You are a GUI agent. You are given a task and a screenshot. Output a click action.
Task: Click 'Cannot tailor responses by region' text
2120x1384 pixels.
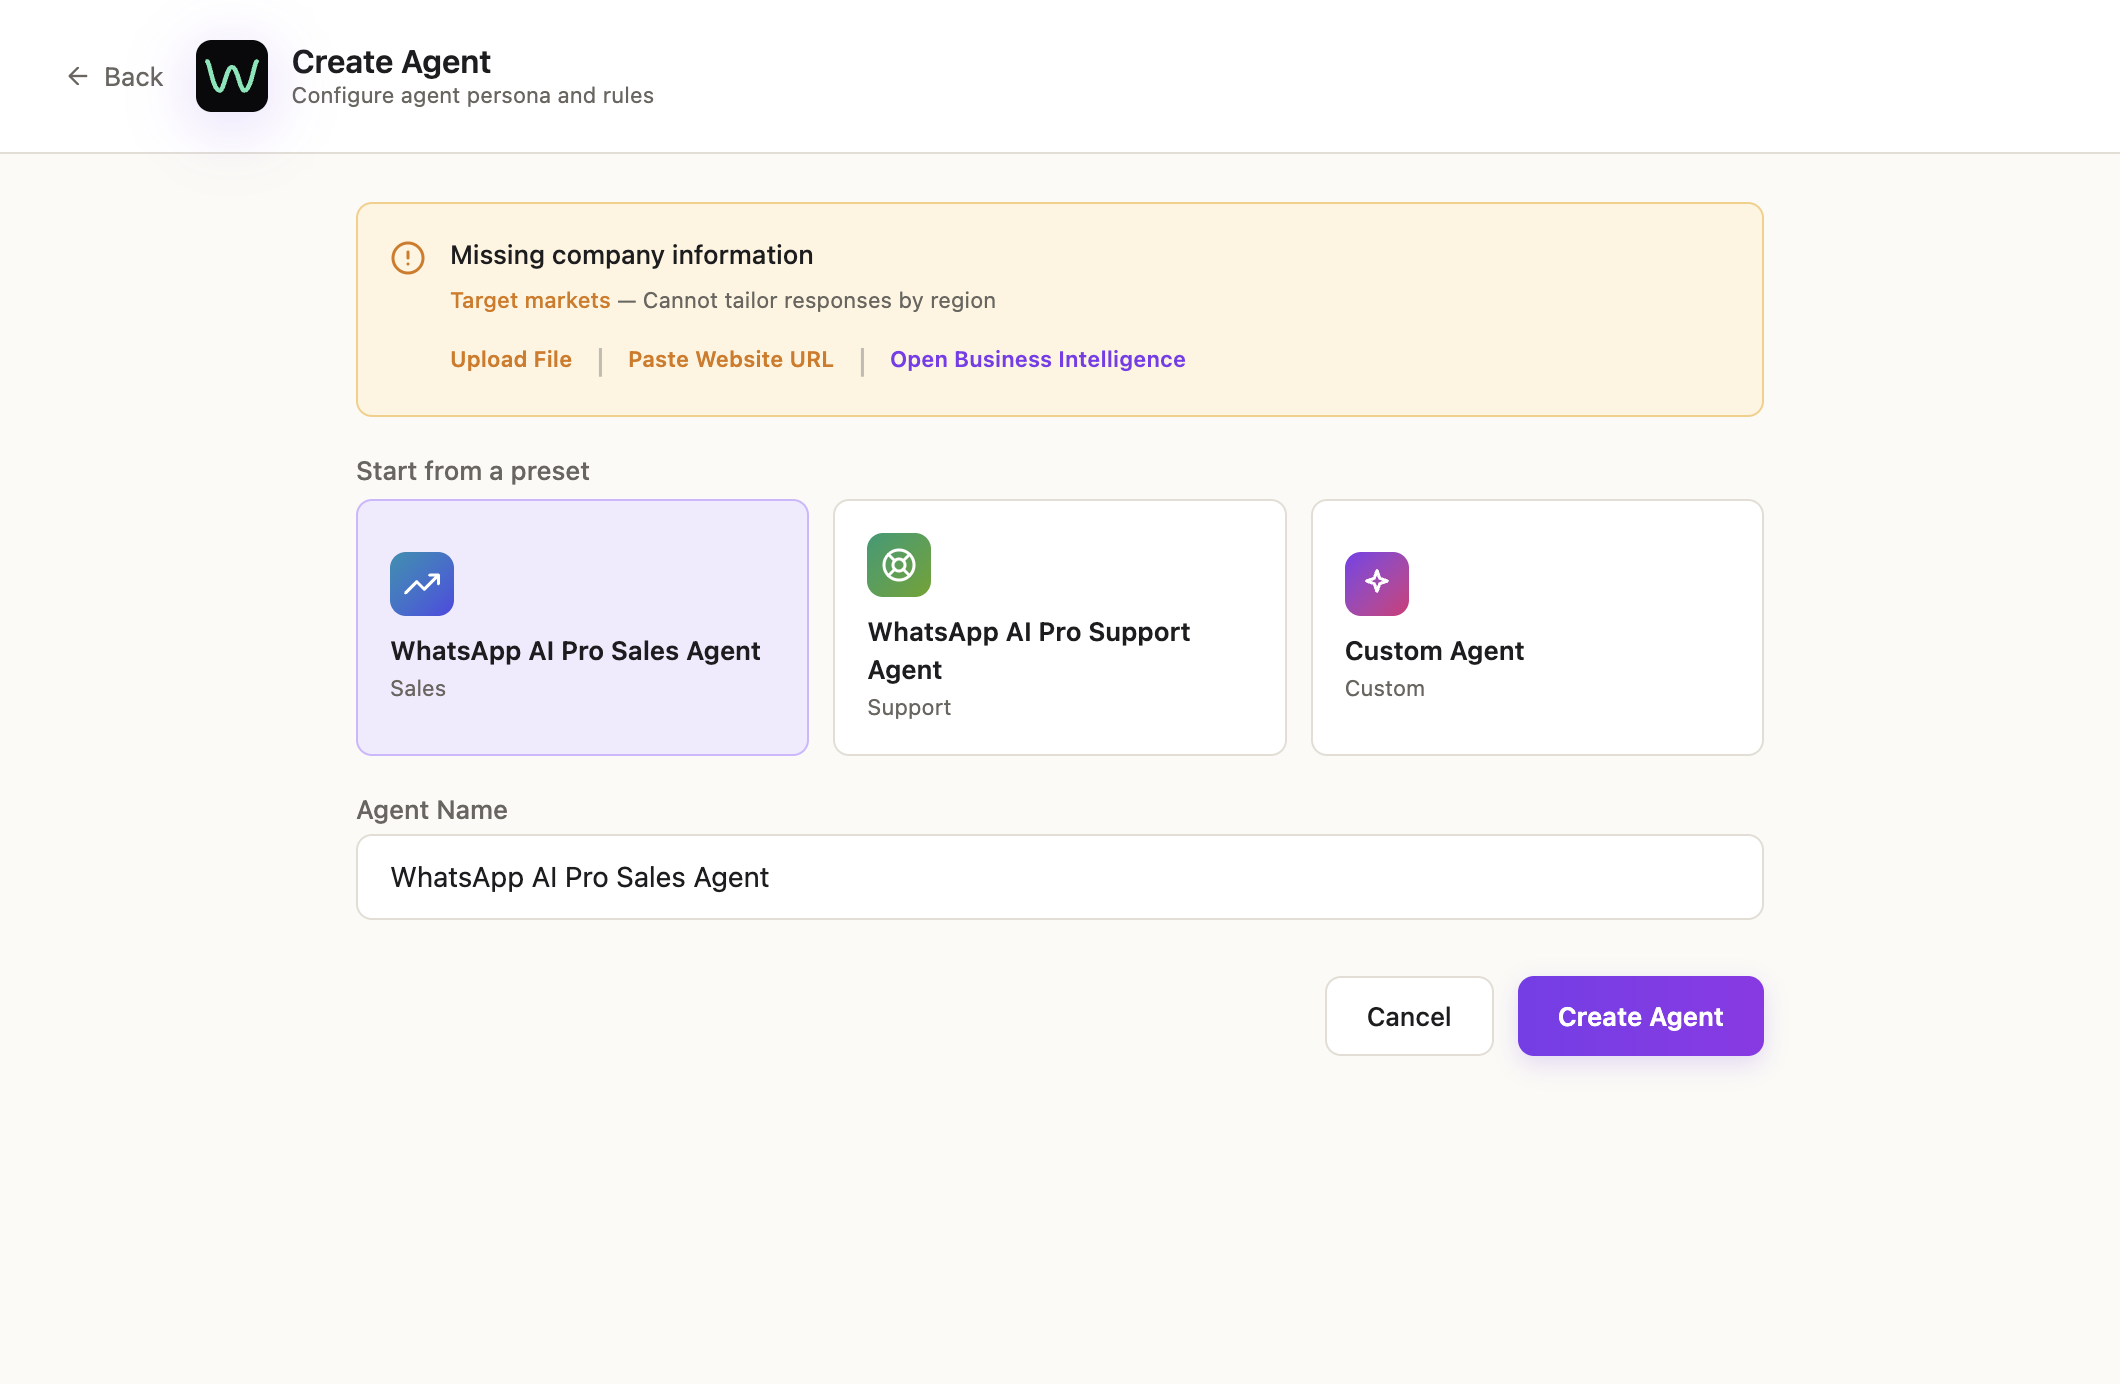tap(819, 300)
